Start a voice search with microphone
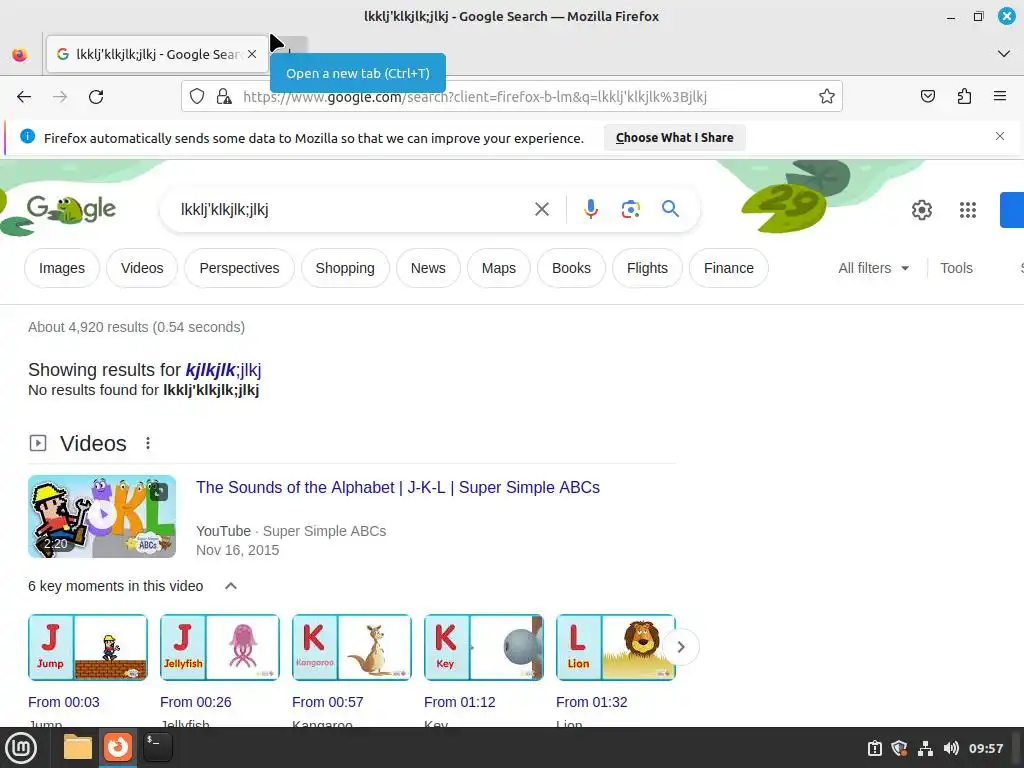 [x=590, y=209]
